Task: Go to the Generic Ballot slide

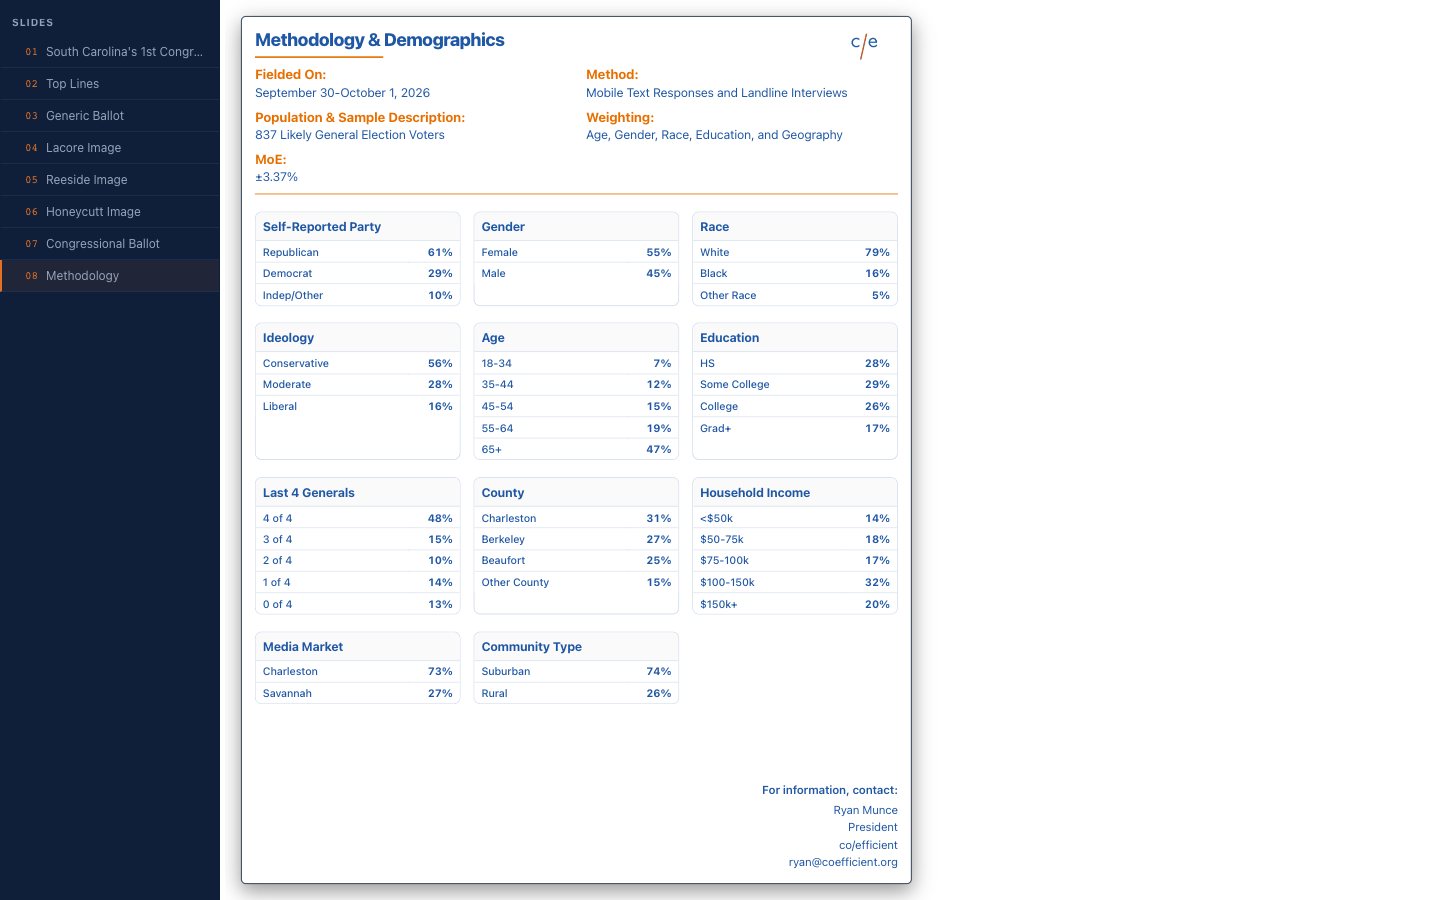Action: coord(110,116)
